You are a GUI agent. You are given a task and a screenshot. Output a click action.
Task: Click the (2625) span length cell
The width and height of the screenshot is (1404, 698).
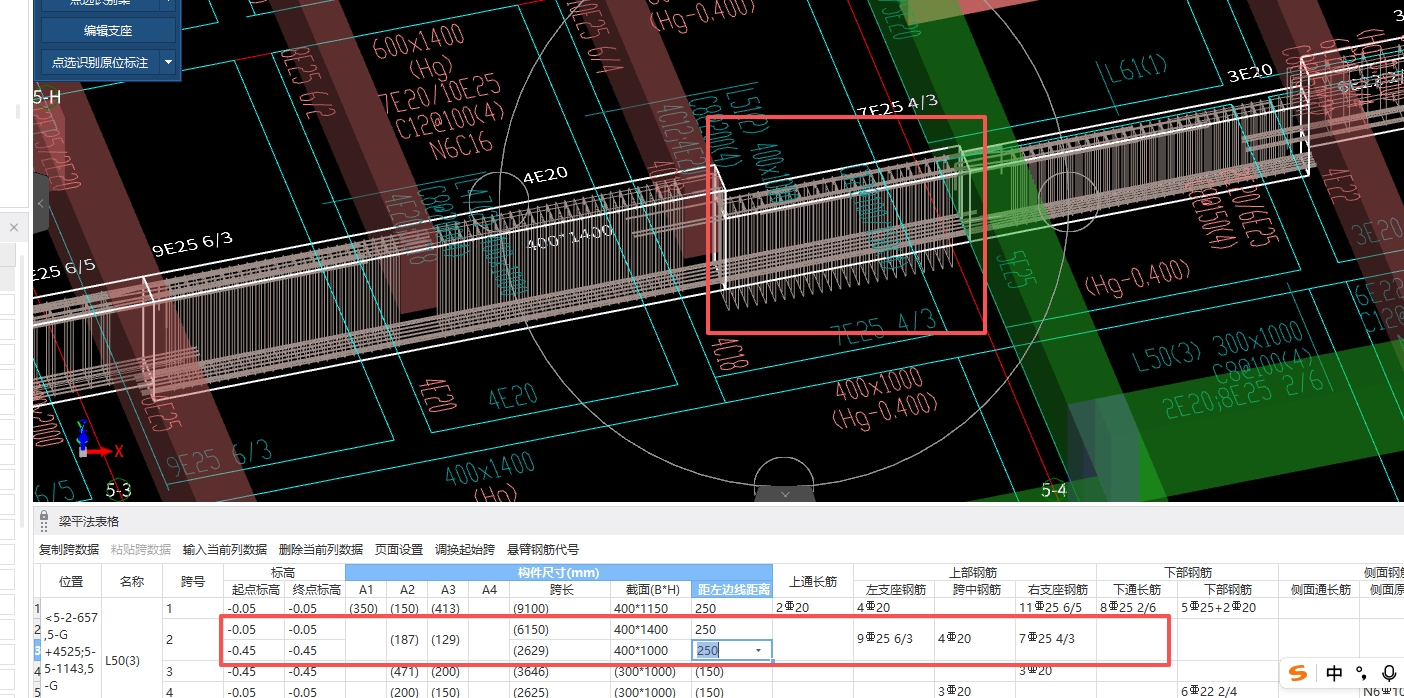click(560, 691)
